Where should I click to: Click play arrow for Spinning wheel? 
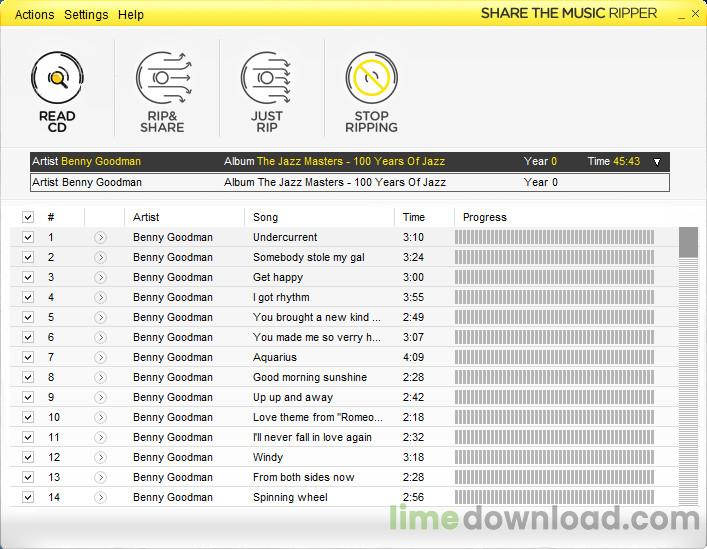pos(101,497)
